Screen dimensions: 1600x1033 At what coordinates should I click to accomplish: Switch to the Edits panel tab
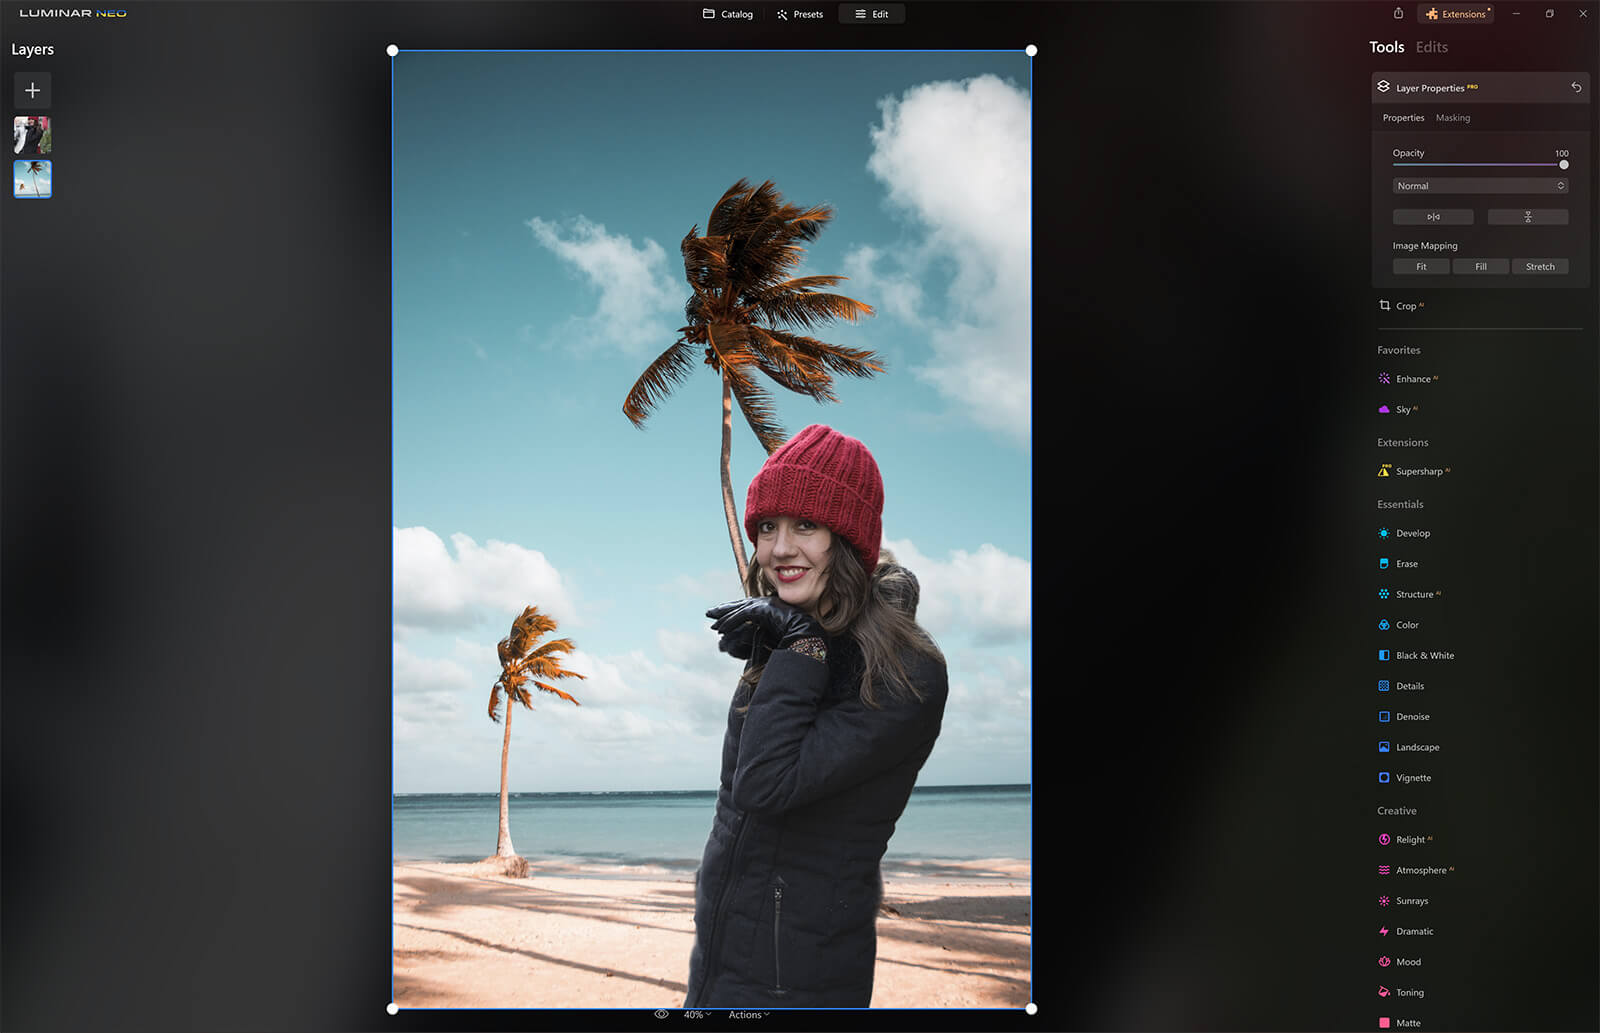click(x=1431, y=47)
